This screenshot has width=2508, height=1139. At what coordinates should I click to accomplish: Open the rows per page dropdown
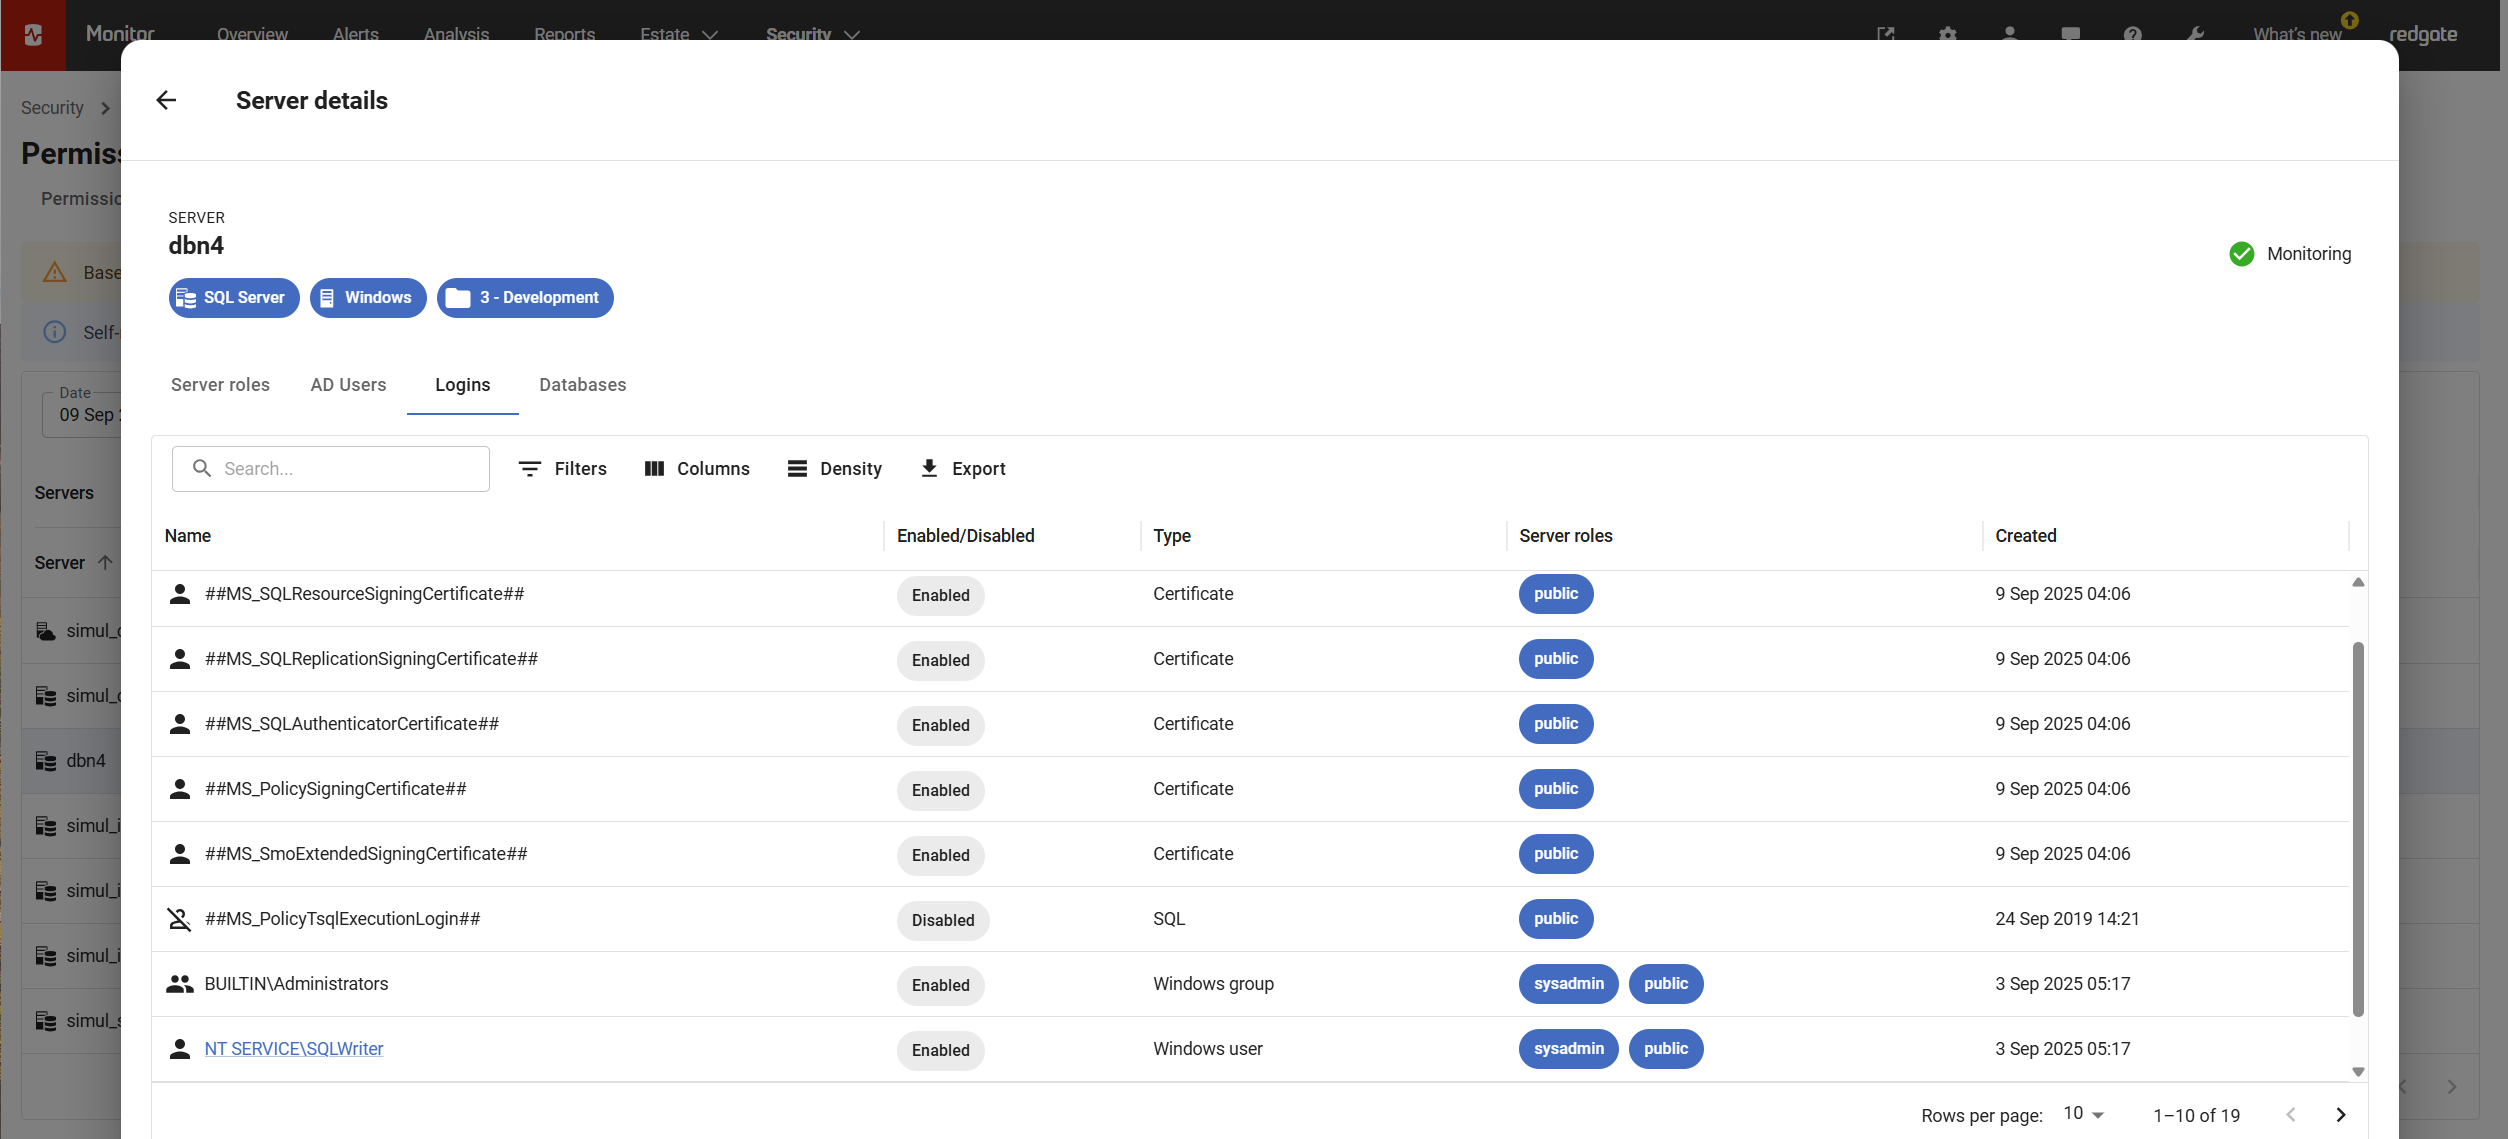[x=2084, y=1114]
